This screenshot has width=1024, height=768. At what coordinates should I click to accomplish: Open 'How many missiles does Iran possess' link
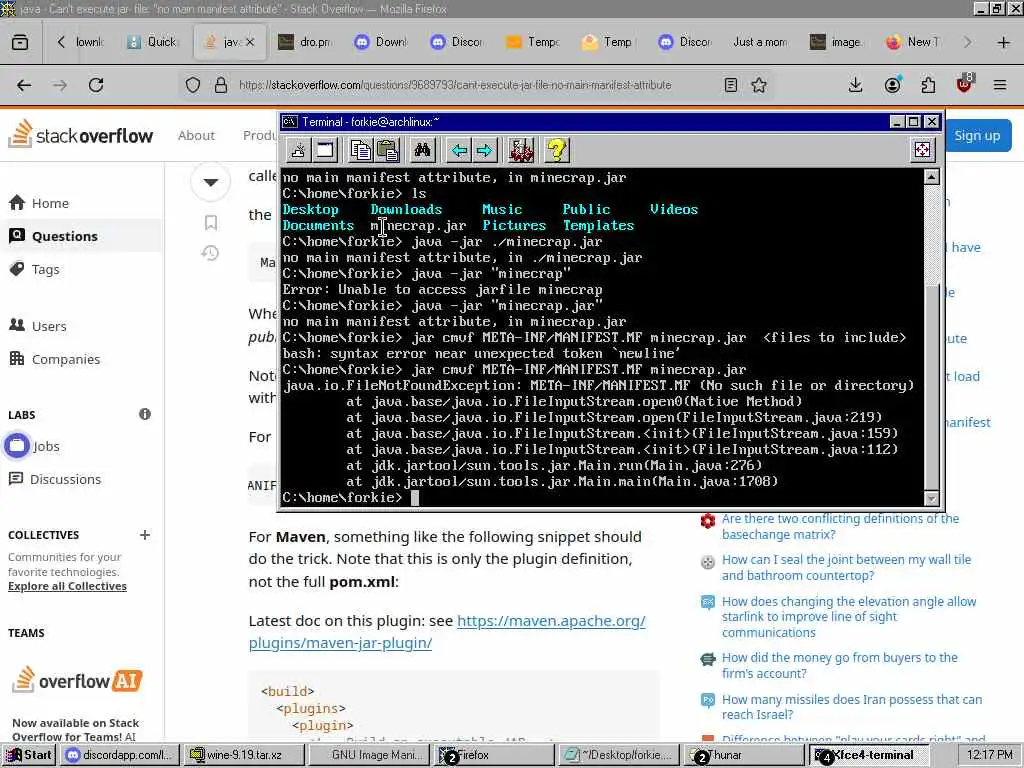pos(852,707)
